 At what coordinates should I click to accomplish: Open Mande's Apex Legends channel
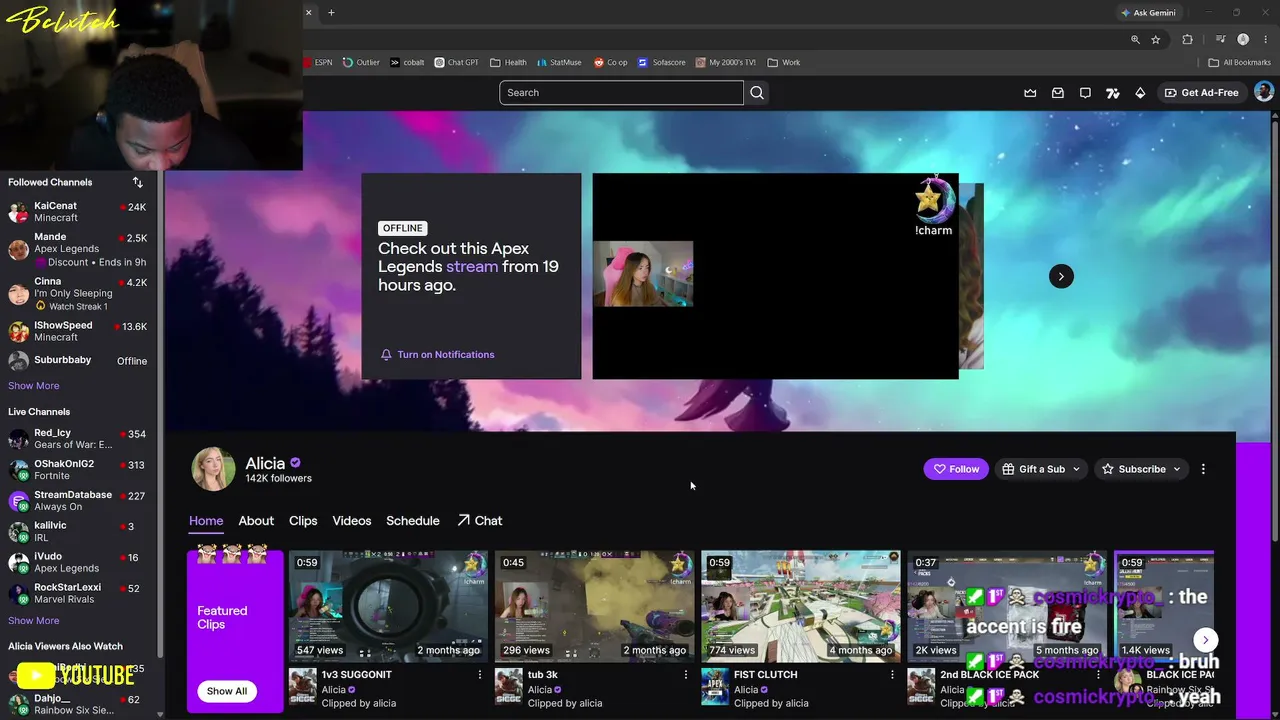click(x=78, y=249)
